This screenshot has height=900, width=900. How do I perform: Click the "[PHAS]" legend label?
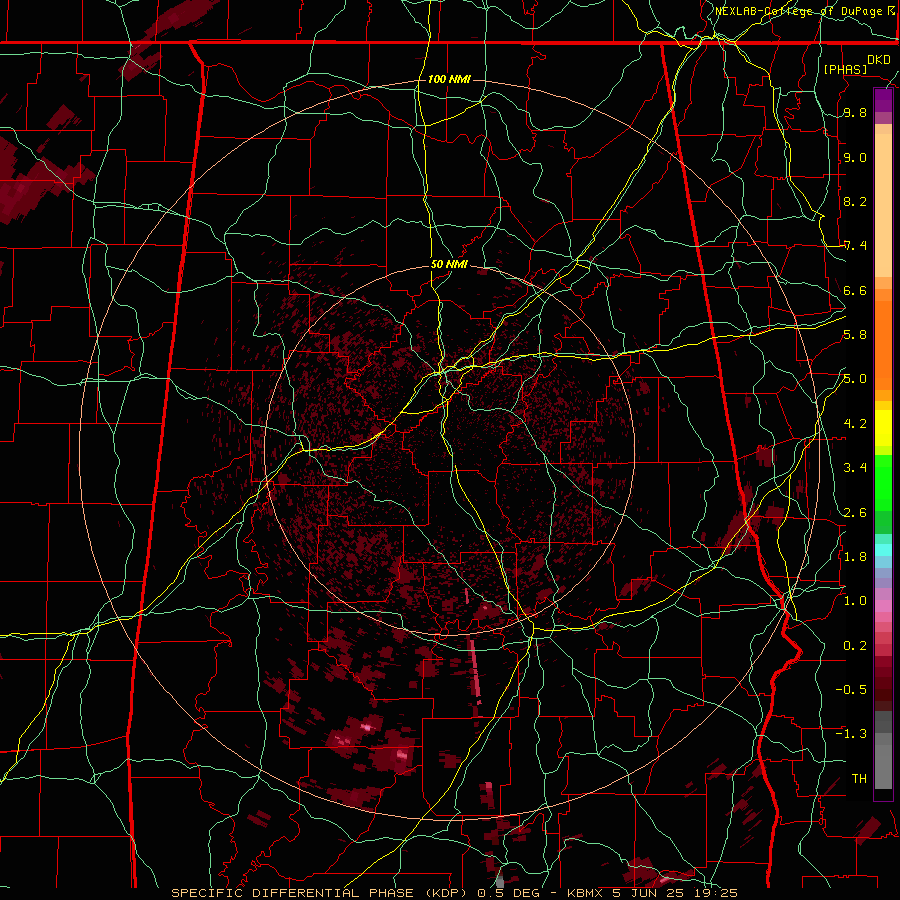click(x=845, y=69)
